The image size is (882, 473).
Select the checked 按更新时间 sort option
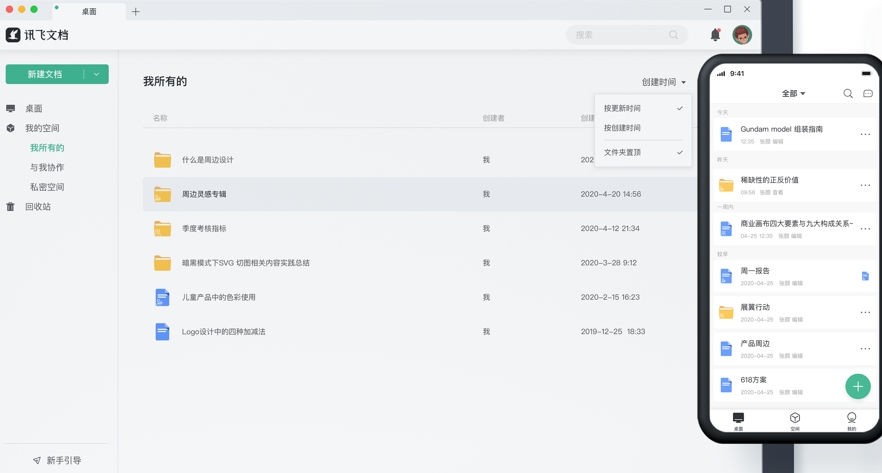[643, 108]
